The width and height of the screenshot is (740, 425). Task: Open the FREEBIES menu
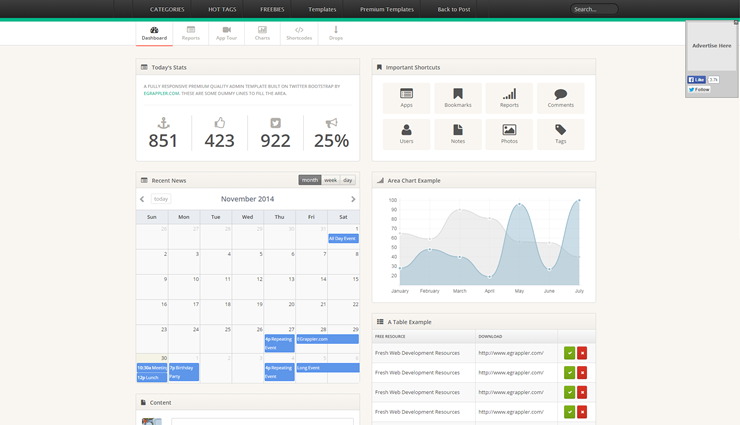pos(272,9)
